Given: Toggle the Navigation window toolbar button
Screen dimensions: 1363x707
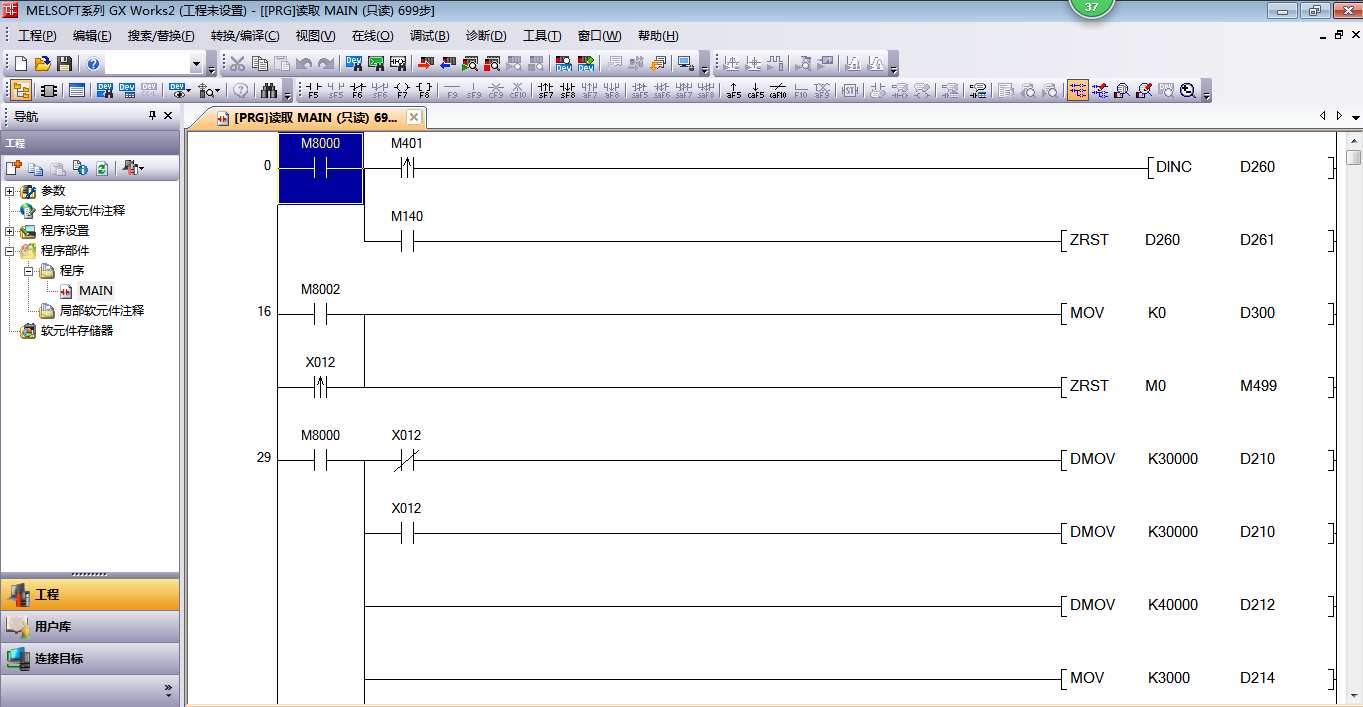Looking at the screenshot, I should (20, 91).
